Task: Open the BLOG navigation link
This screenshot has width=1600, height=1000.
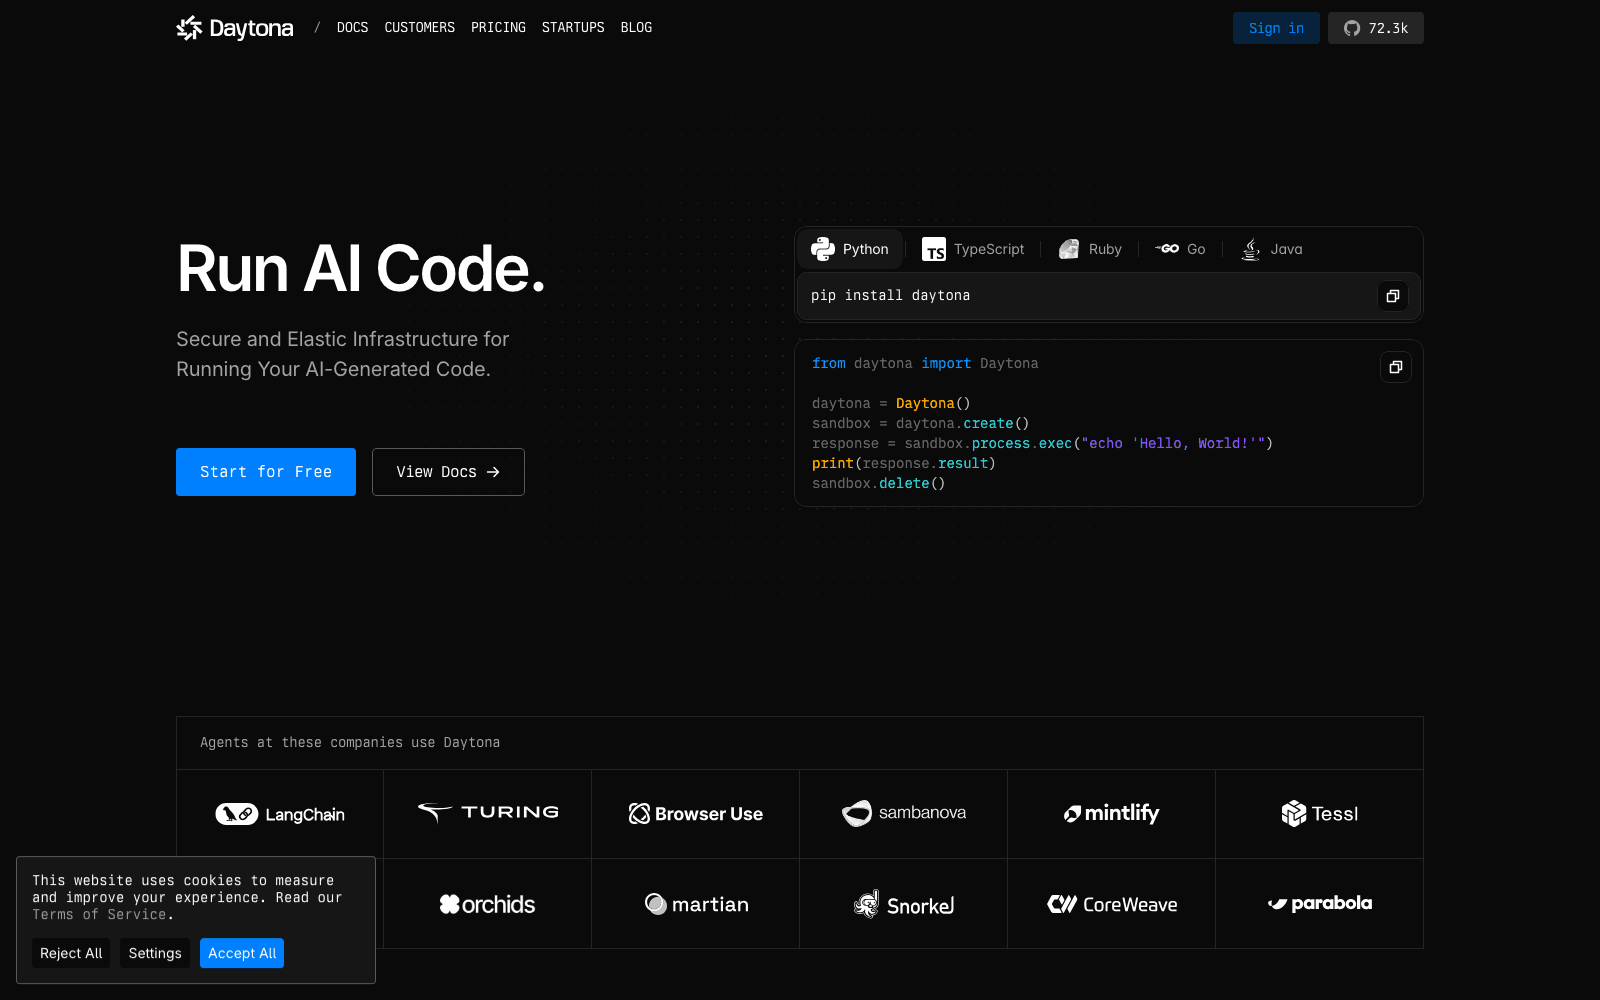Action: click(x=636, y=28)
